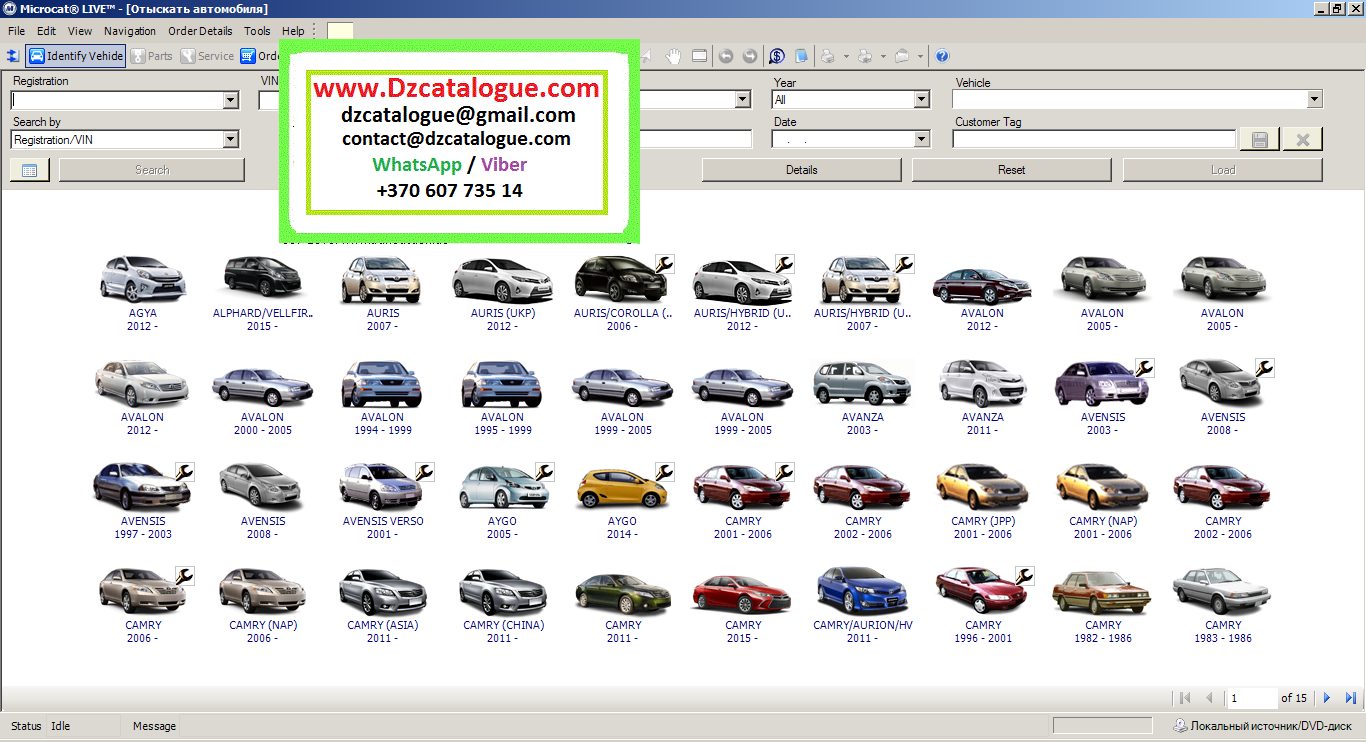Screen dimensions: 1366x742
Task: Click the first printer icon
Action: 829,56
